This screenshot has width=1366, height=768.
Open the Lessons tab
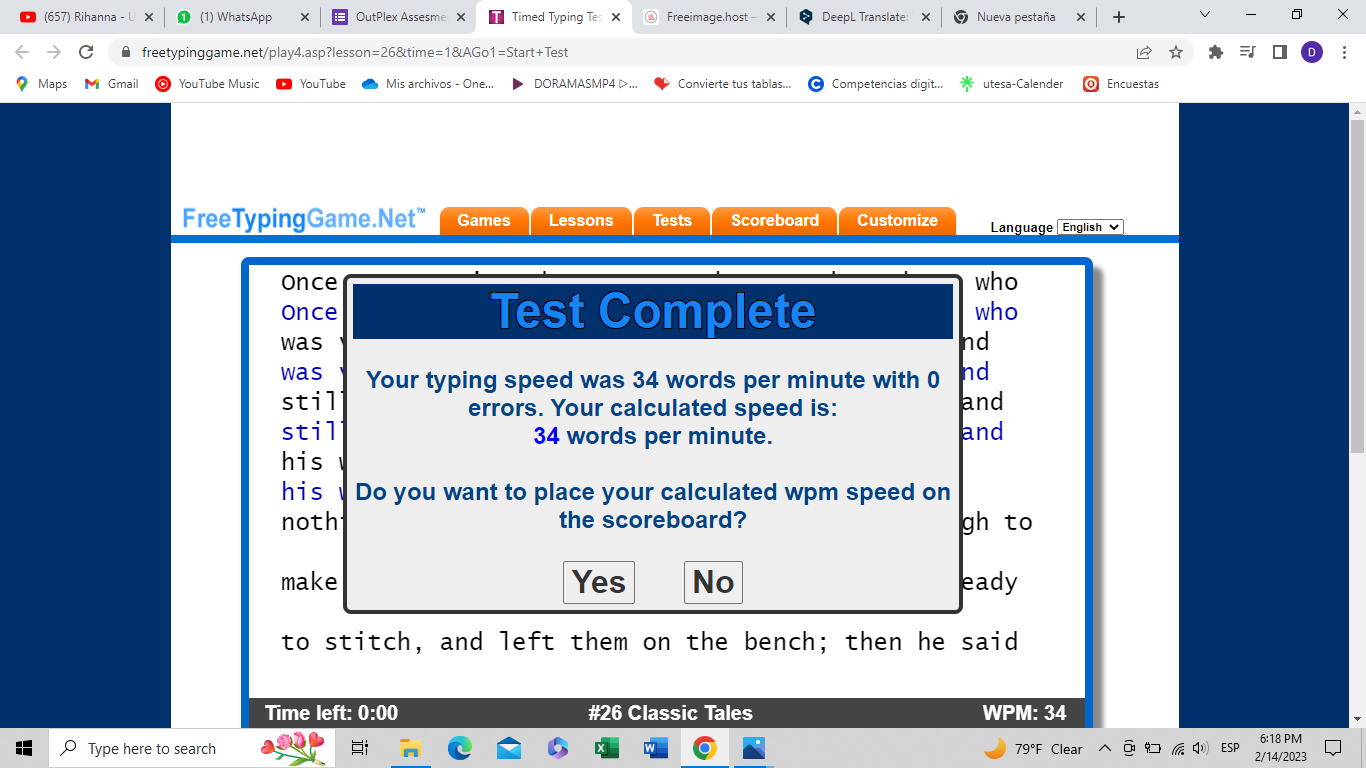[581, 221]
